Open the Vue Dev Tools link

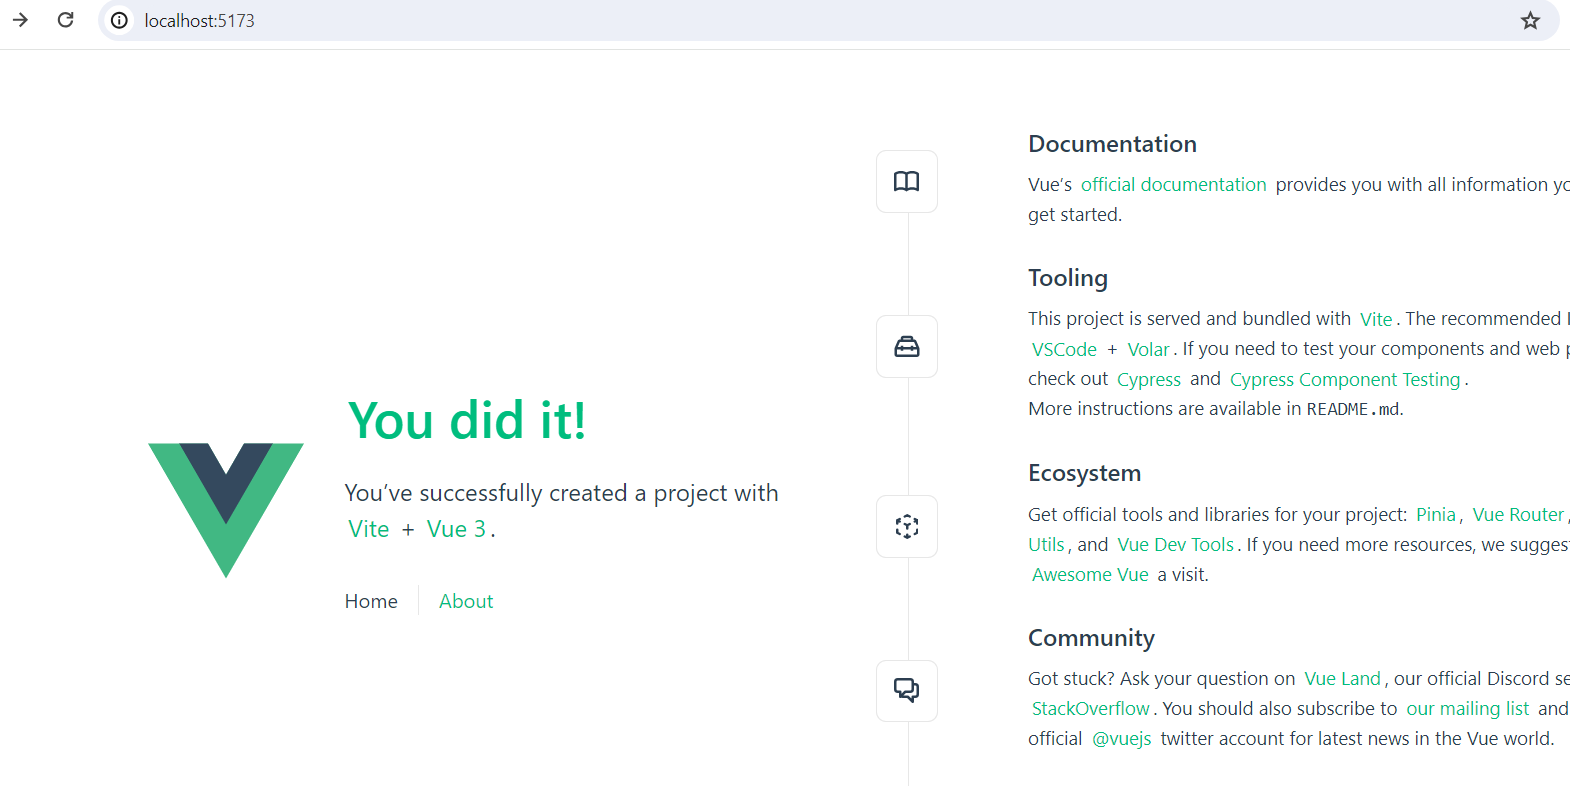click(x=1175, y=545)
